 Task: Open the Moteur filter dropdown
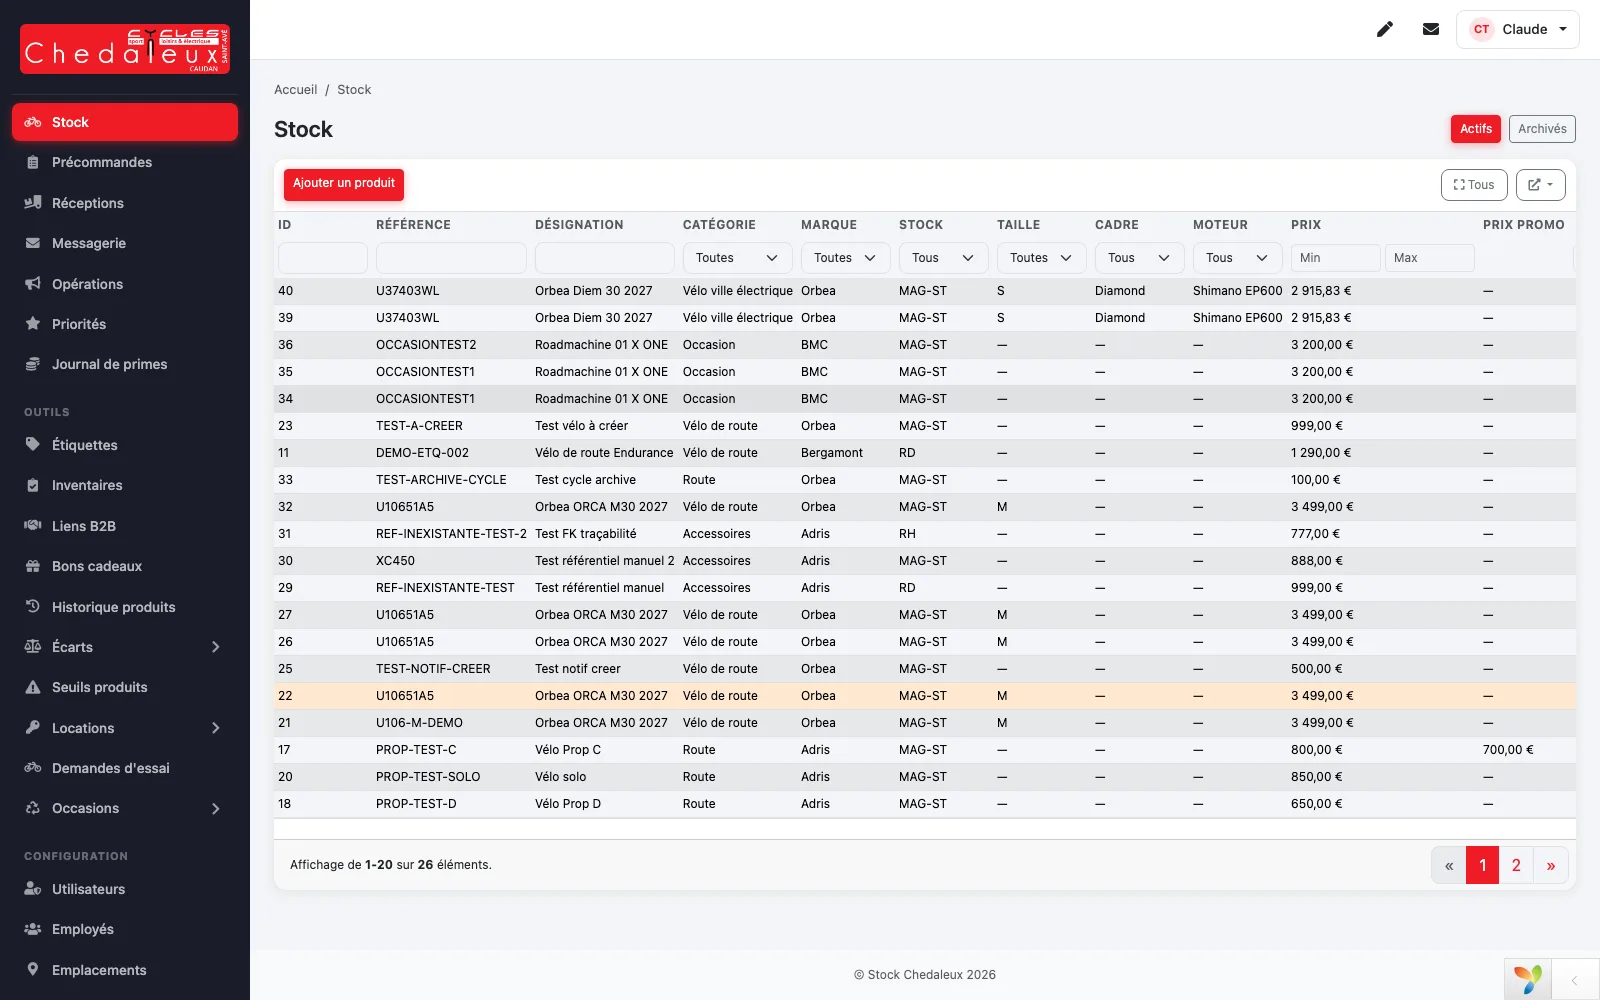pyautogui.click(x=1237, y=258)
